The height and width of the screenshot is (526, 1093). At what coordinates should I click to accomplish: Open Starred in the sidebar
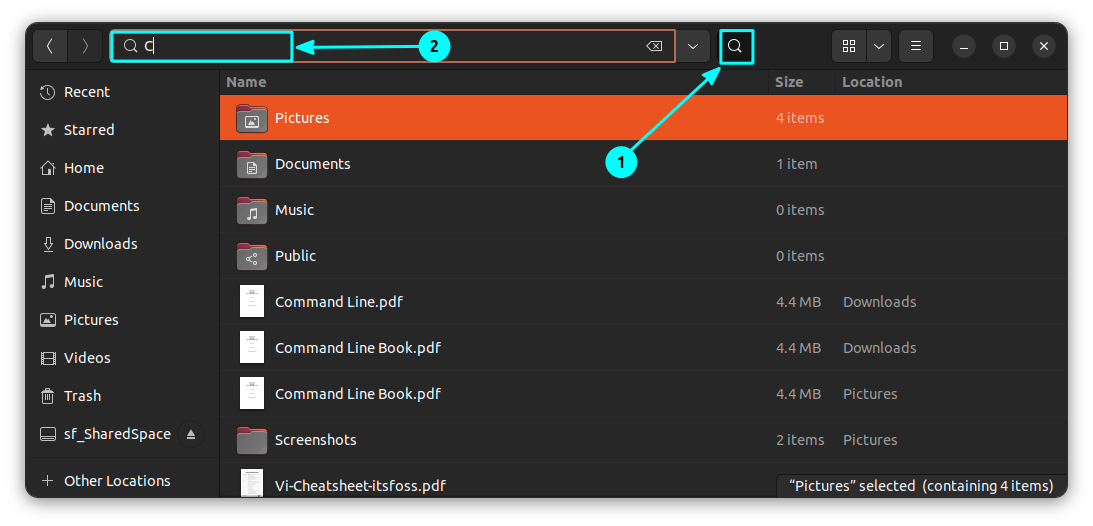[89, 130]
